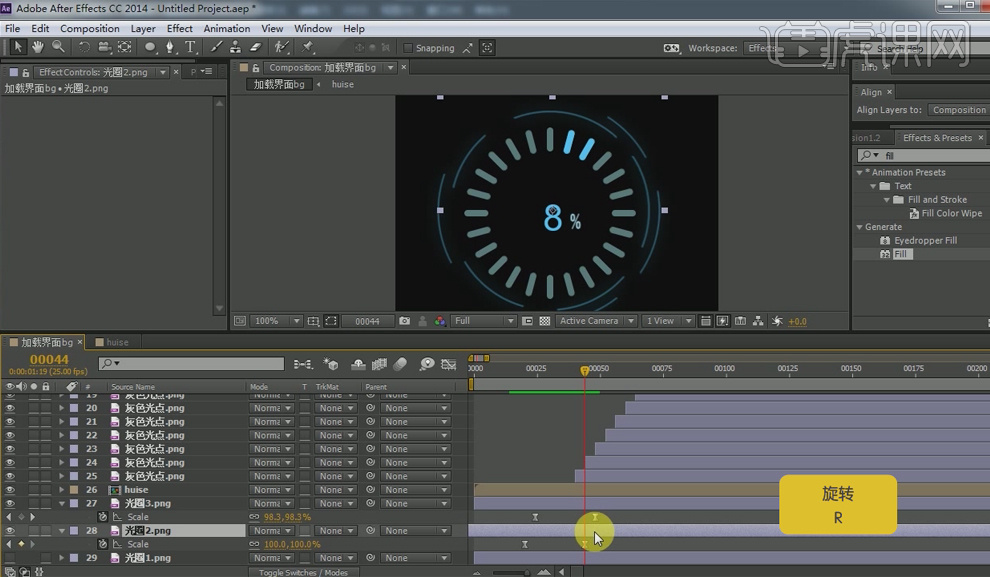The width and height of the screenshot is (990, 577).
Task: Select the Brush tool
Action: 216,47
